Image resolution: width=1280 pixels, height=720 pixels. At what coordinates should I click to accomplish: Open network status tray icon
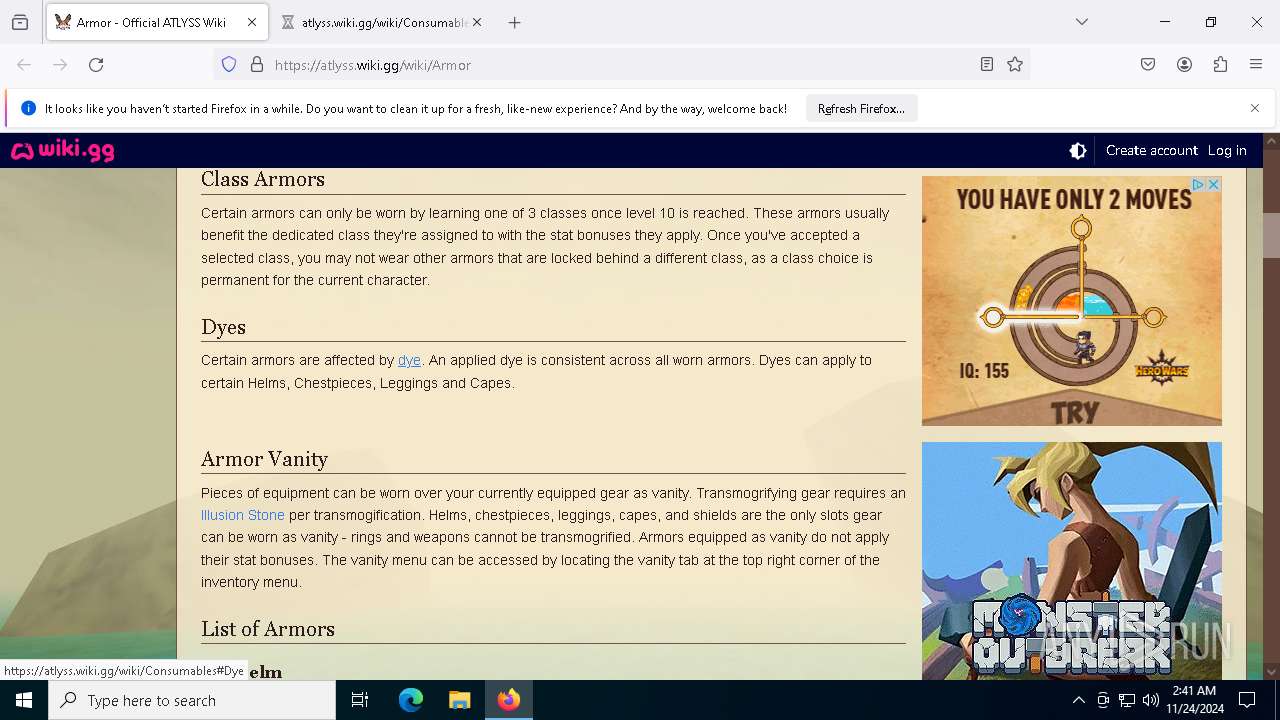tap(1127, 700)
